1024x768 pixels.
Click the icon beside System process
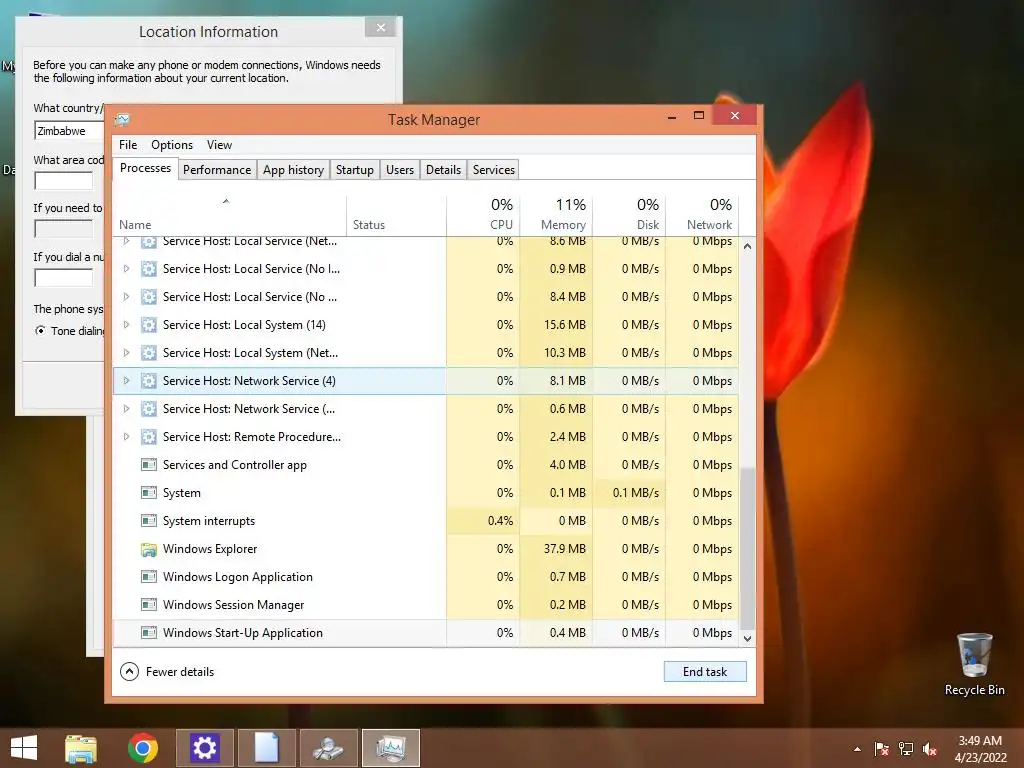149,493
